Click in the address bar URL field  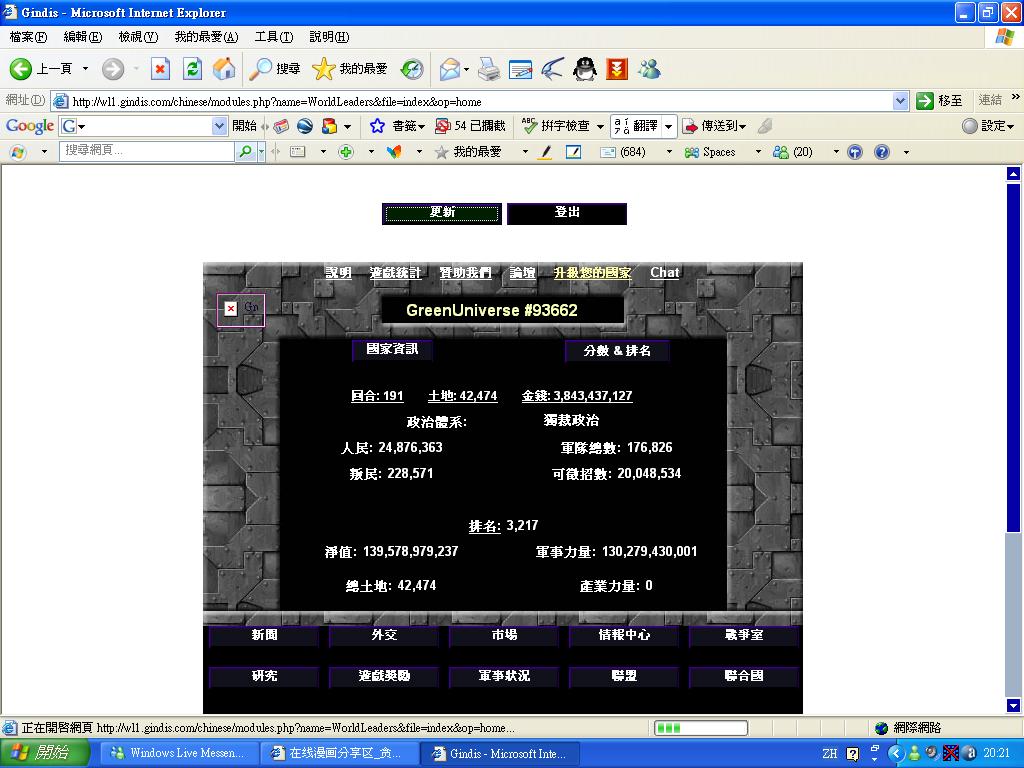[x=480, y=101]
